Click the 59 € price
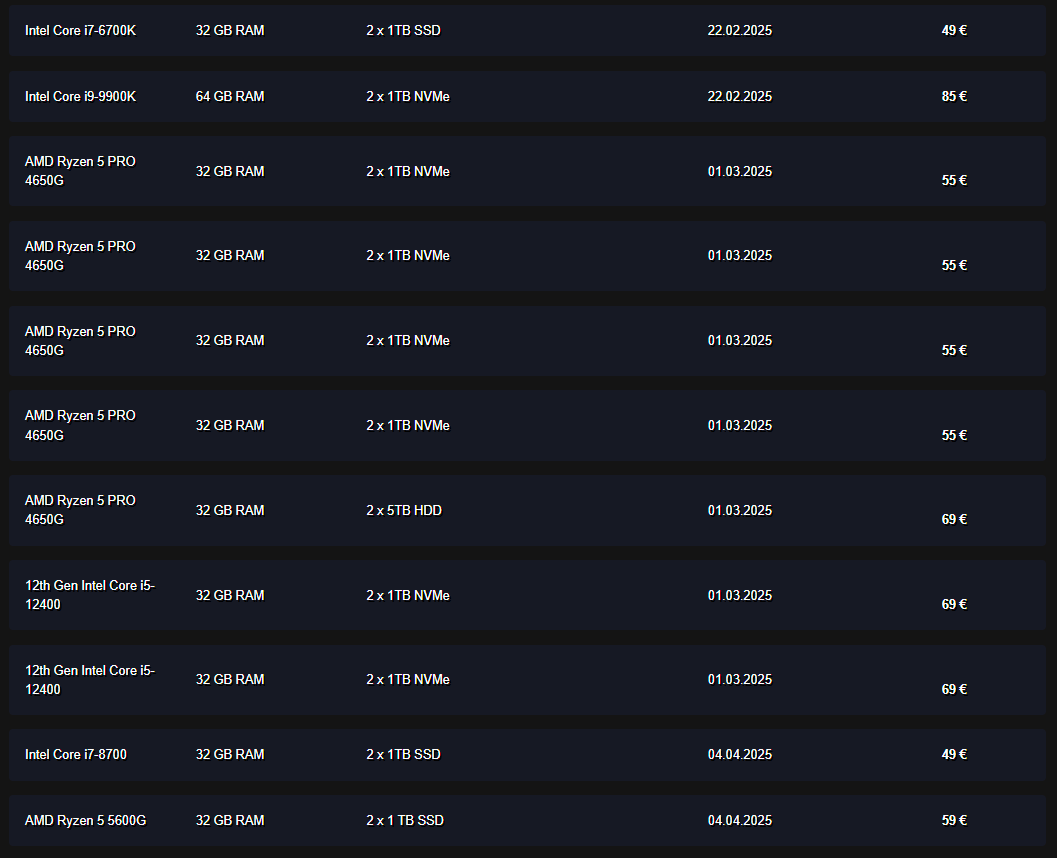1057x858 pixels. pyautogui.click(x=954, y=821)
